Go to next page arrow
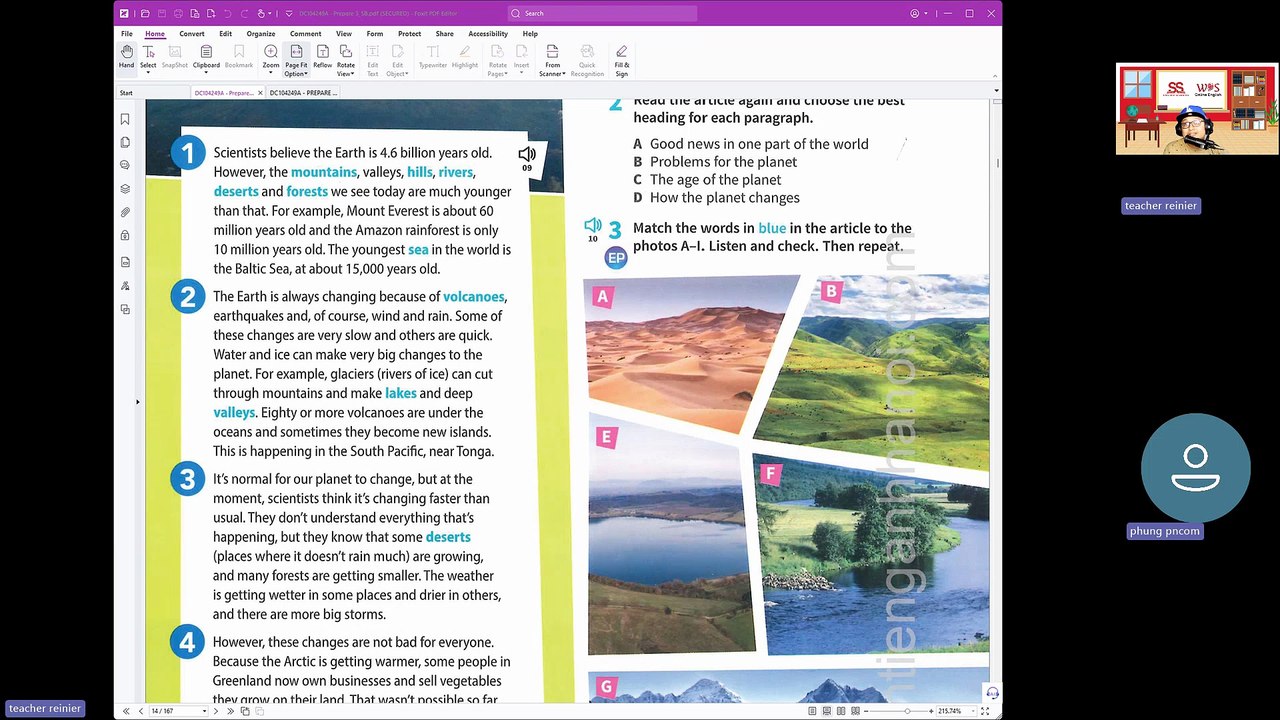This screenshot has height=720, width=1280. click(218, 711)
